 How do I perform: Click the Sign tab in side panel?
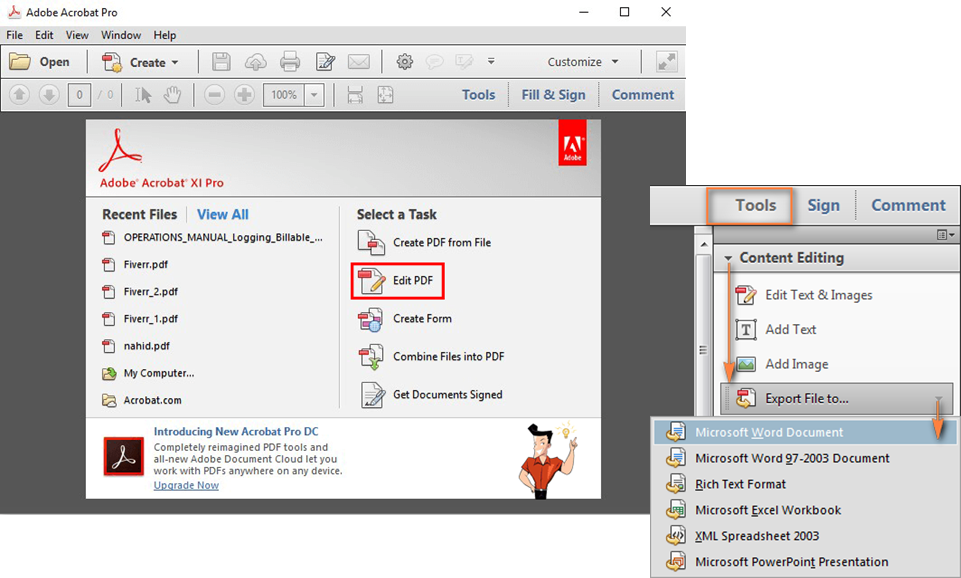(823, 205)
